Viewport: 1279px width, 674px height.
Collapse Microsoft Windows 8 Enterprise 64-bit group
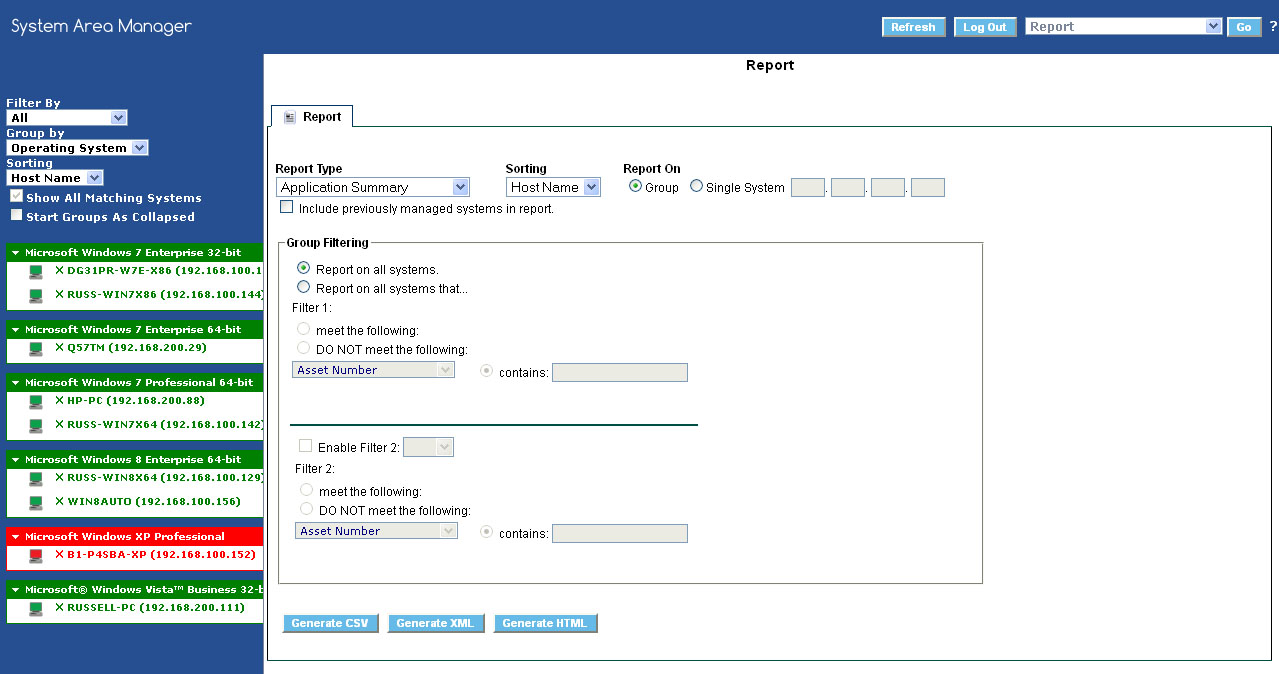[15, 460]
